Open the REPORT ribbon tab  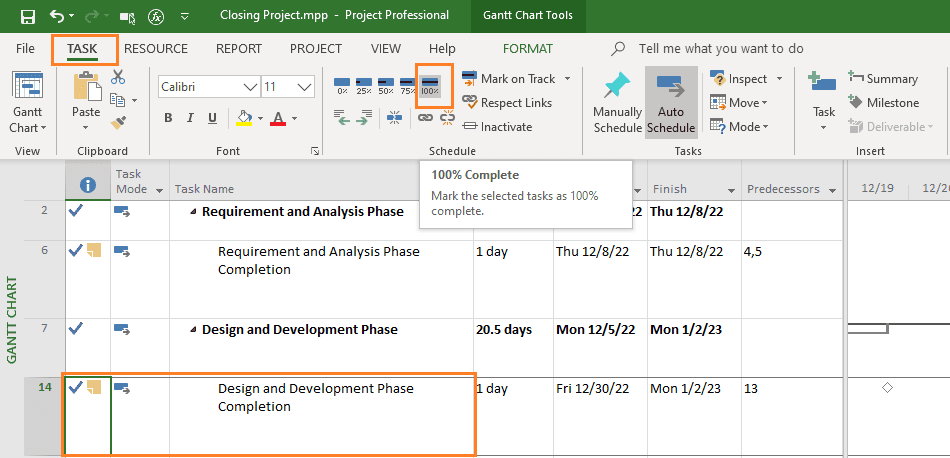[x=239, y=48]
